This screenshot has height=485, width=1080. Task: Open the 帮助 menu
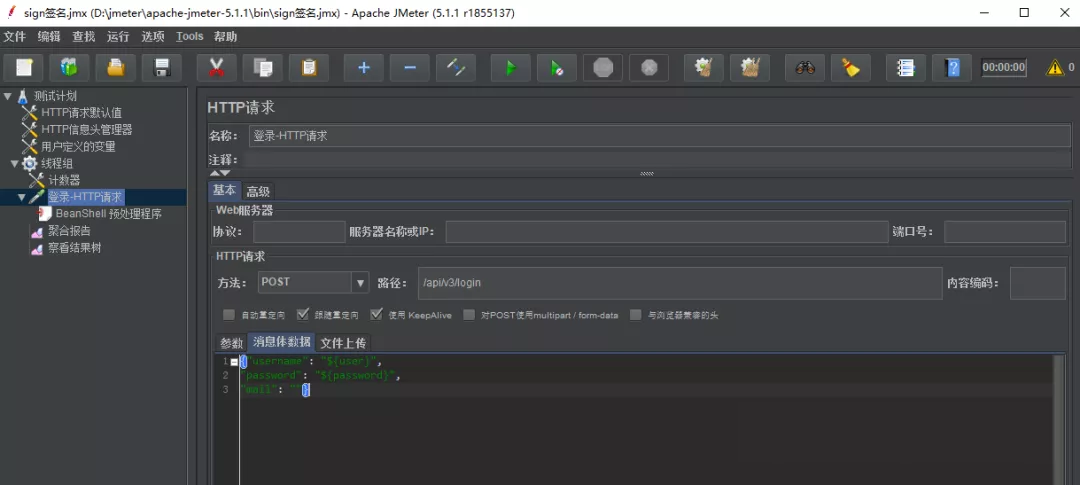pyautogui.click(x=225, y=37)
